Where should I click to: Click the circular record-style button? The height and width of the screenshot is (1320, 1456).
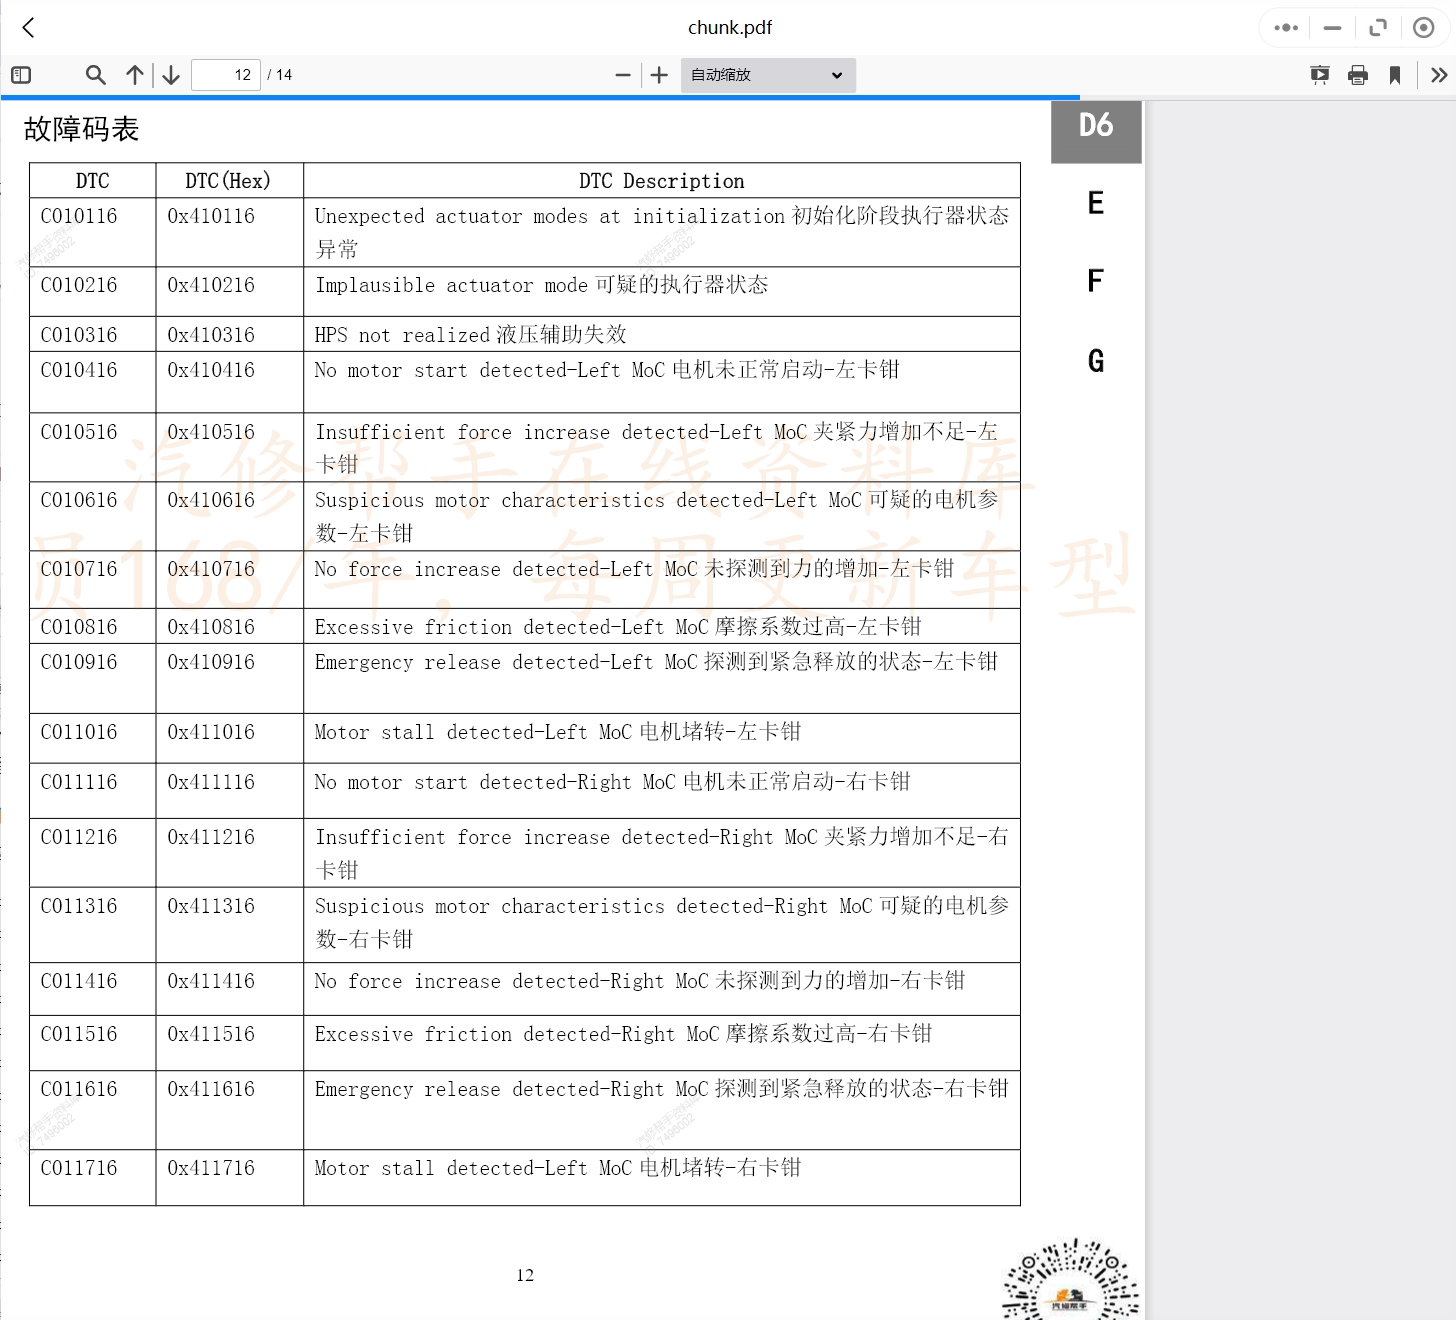pos(1424,28)
